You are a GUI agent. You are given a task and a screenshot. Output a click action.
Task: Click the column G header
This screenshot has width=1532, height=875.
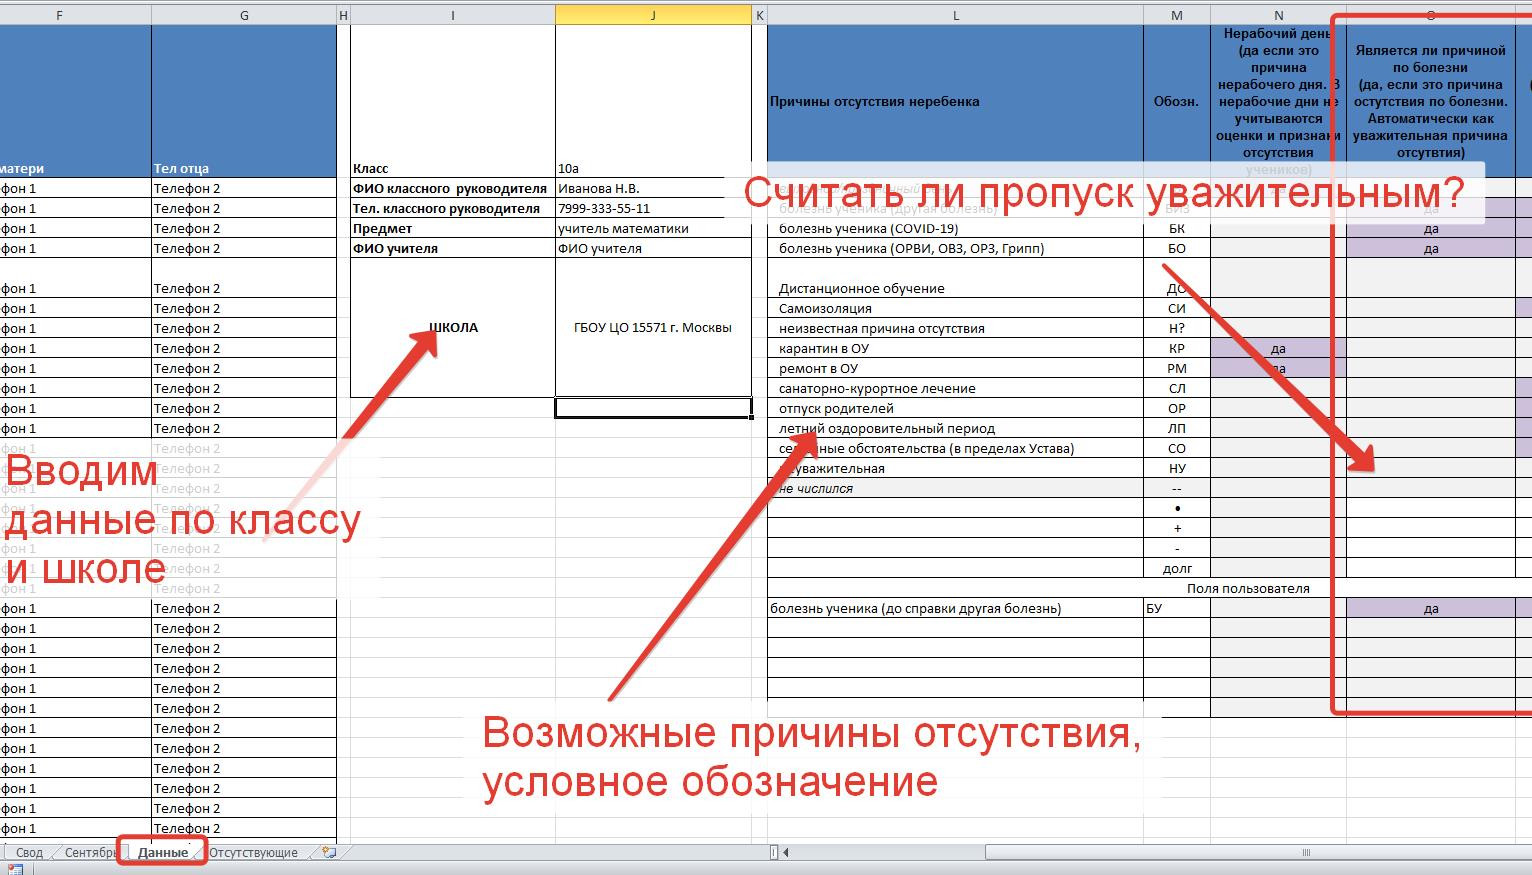click(244, 15)
